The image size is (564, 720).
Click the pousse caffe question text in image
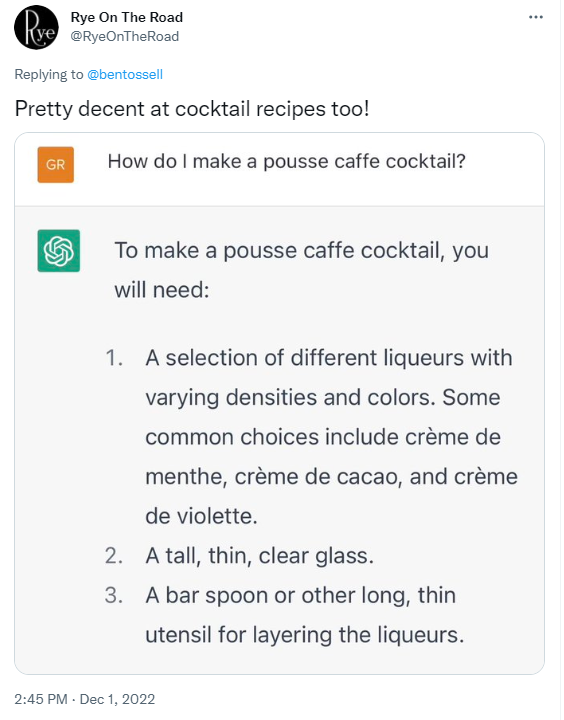[287, 162]
